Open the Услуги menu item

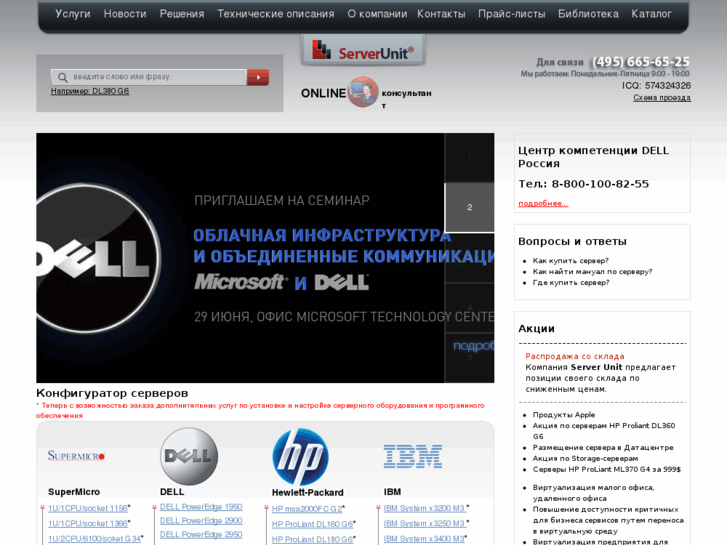[73, 14]
